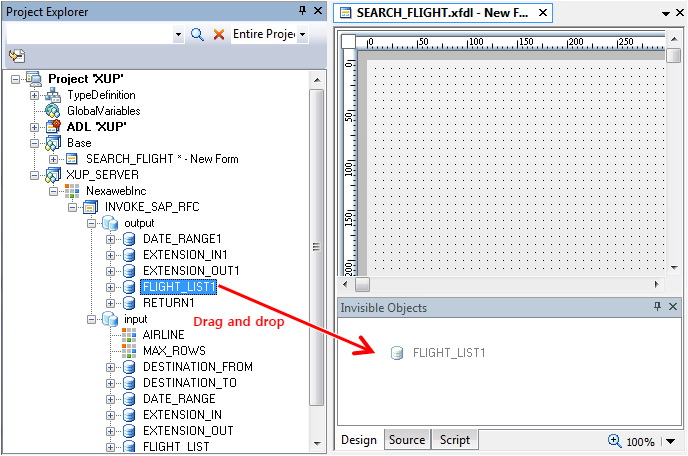The height and width of the screenshot is (456, 688).
Task: Click the toolbar icon below the search box
Action: 17,56
